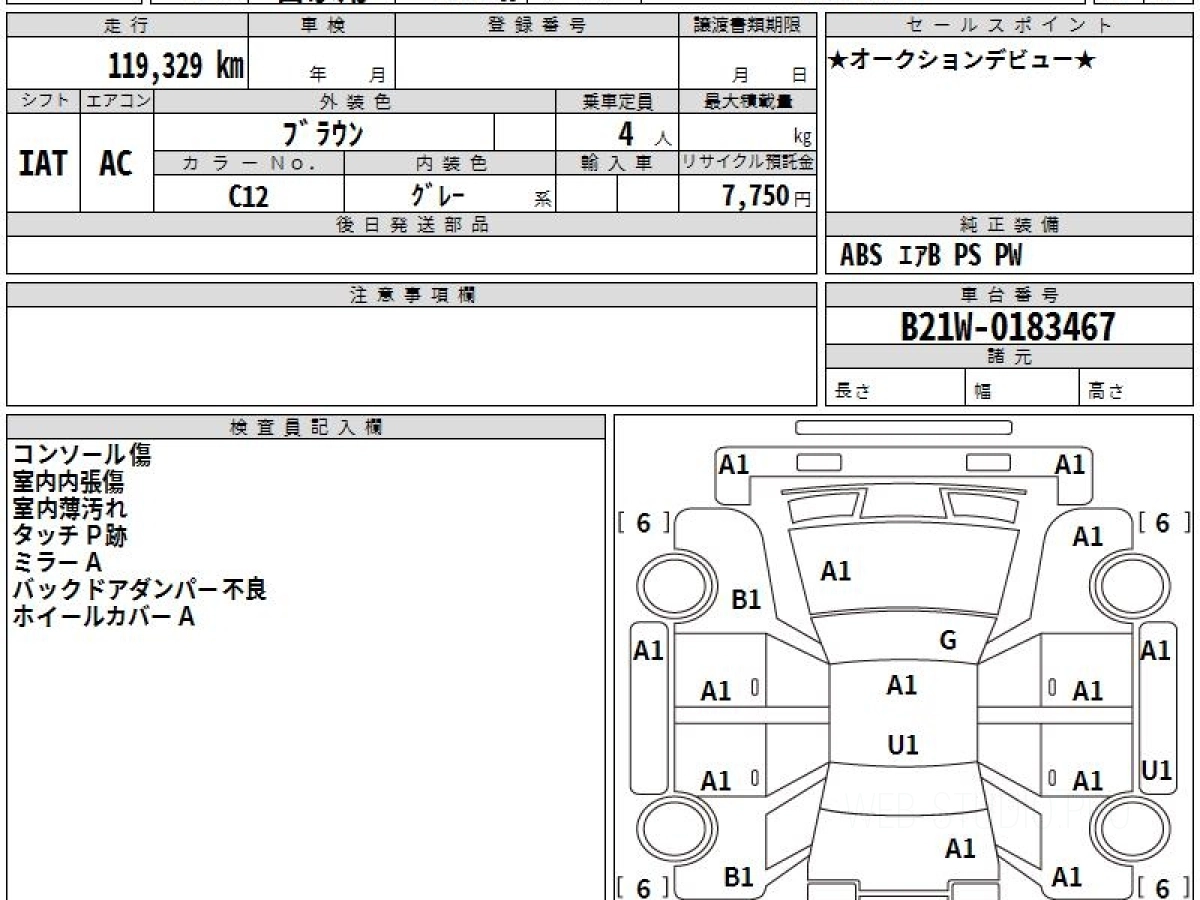1200x900 pixels.
Task: Select the seating capacity 4 人
Action: pos(644,133)
